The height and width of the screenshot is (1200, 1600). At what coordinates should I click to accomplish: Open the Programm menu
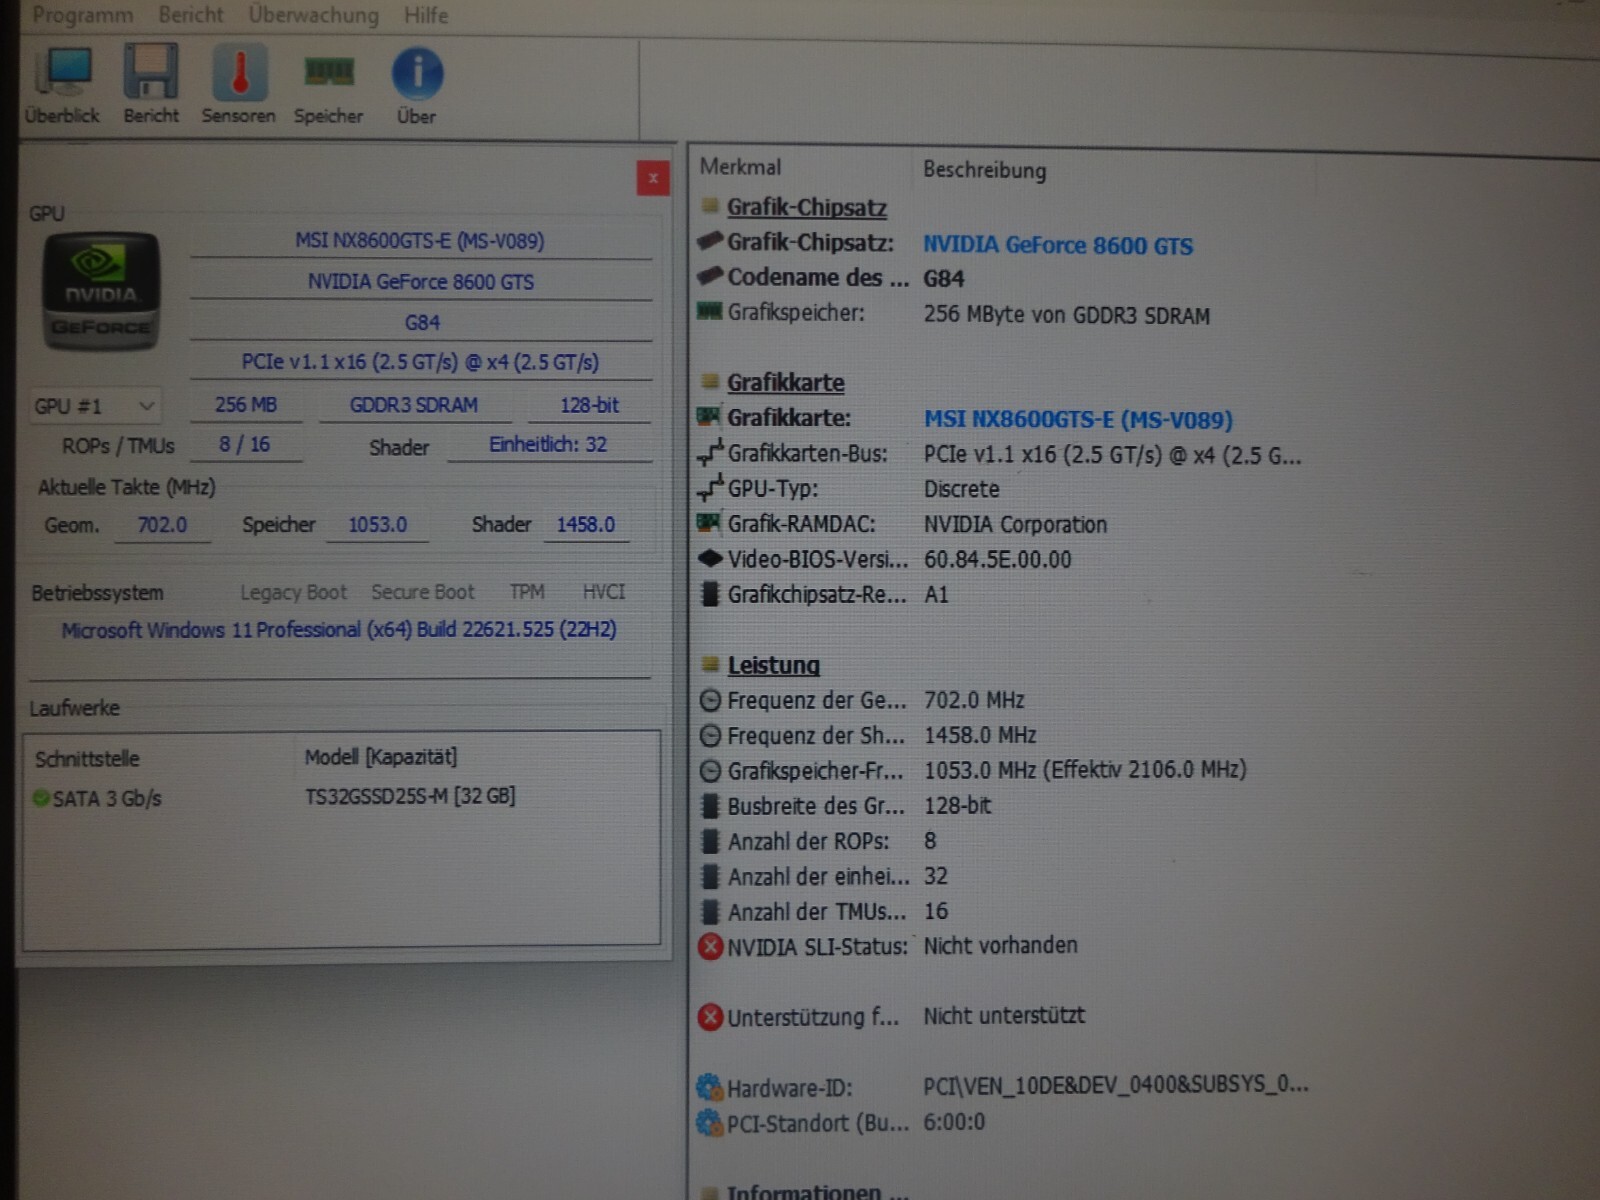click(x=83, y=15)
